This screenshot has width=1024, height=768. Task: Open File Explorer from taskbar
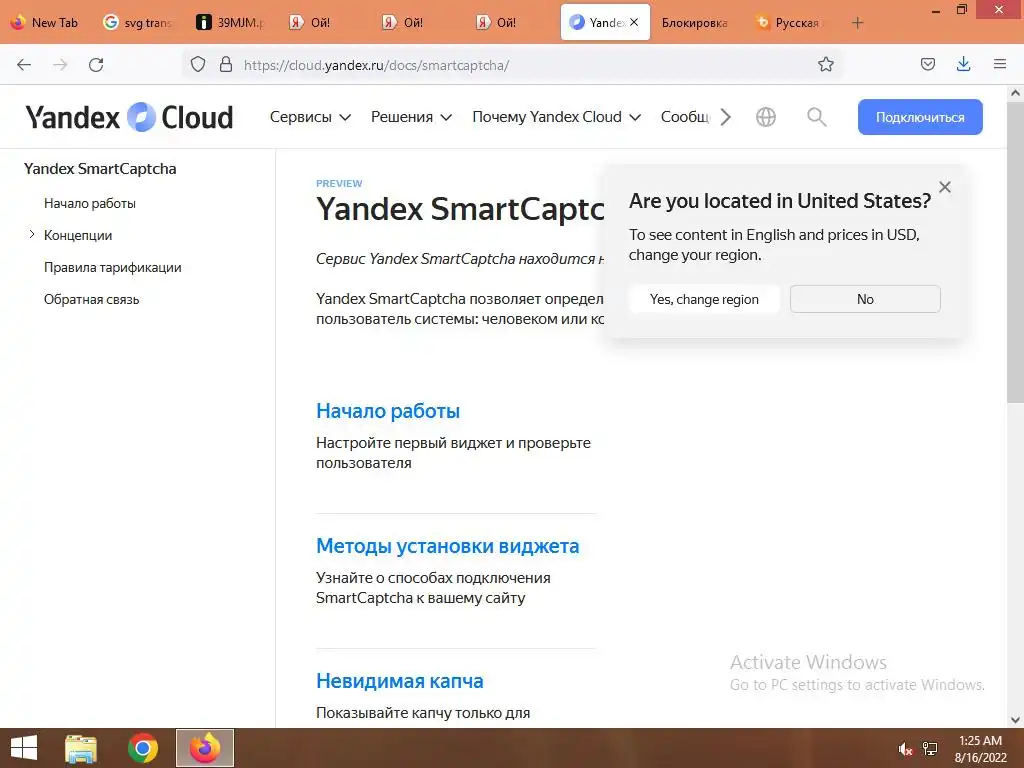(81, 748)
